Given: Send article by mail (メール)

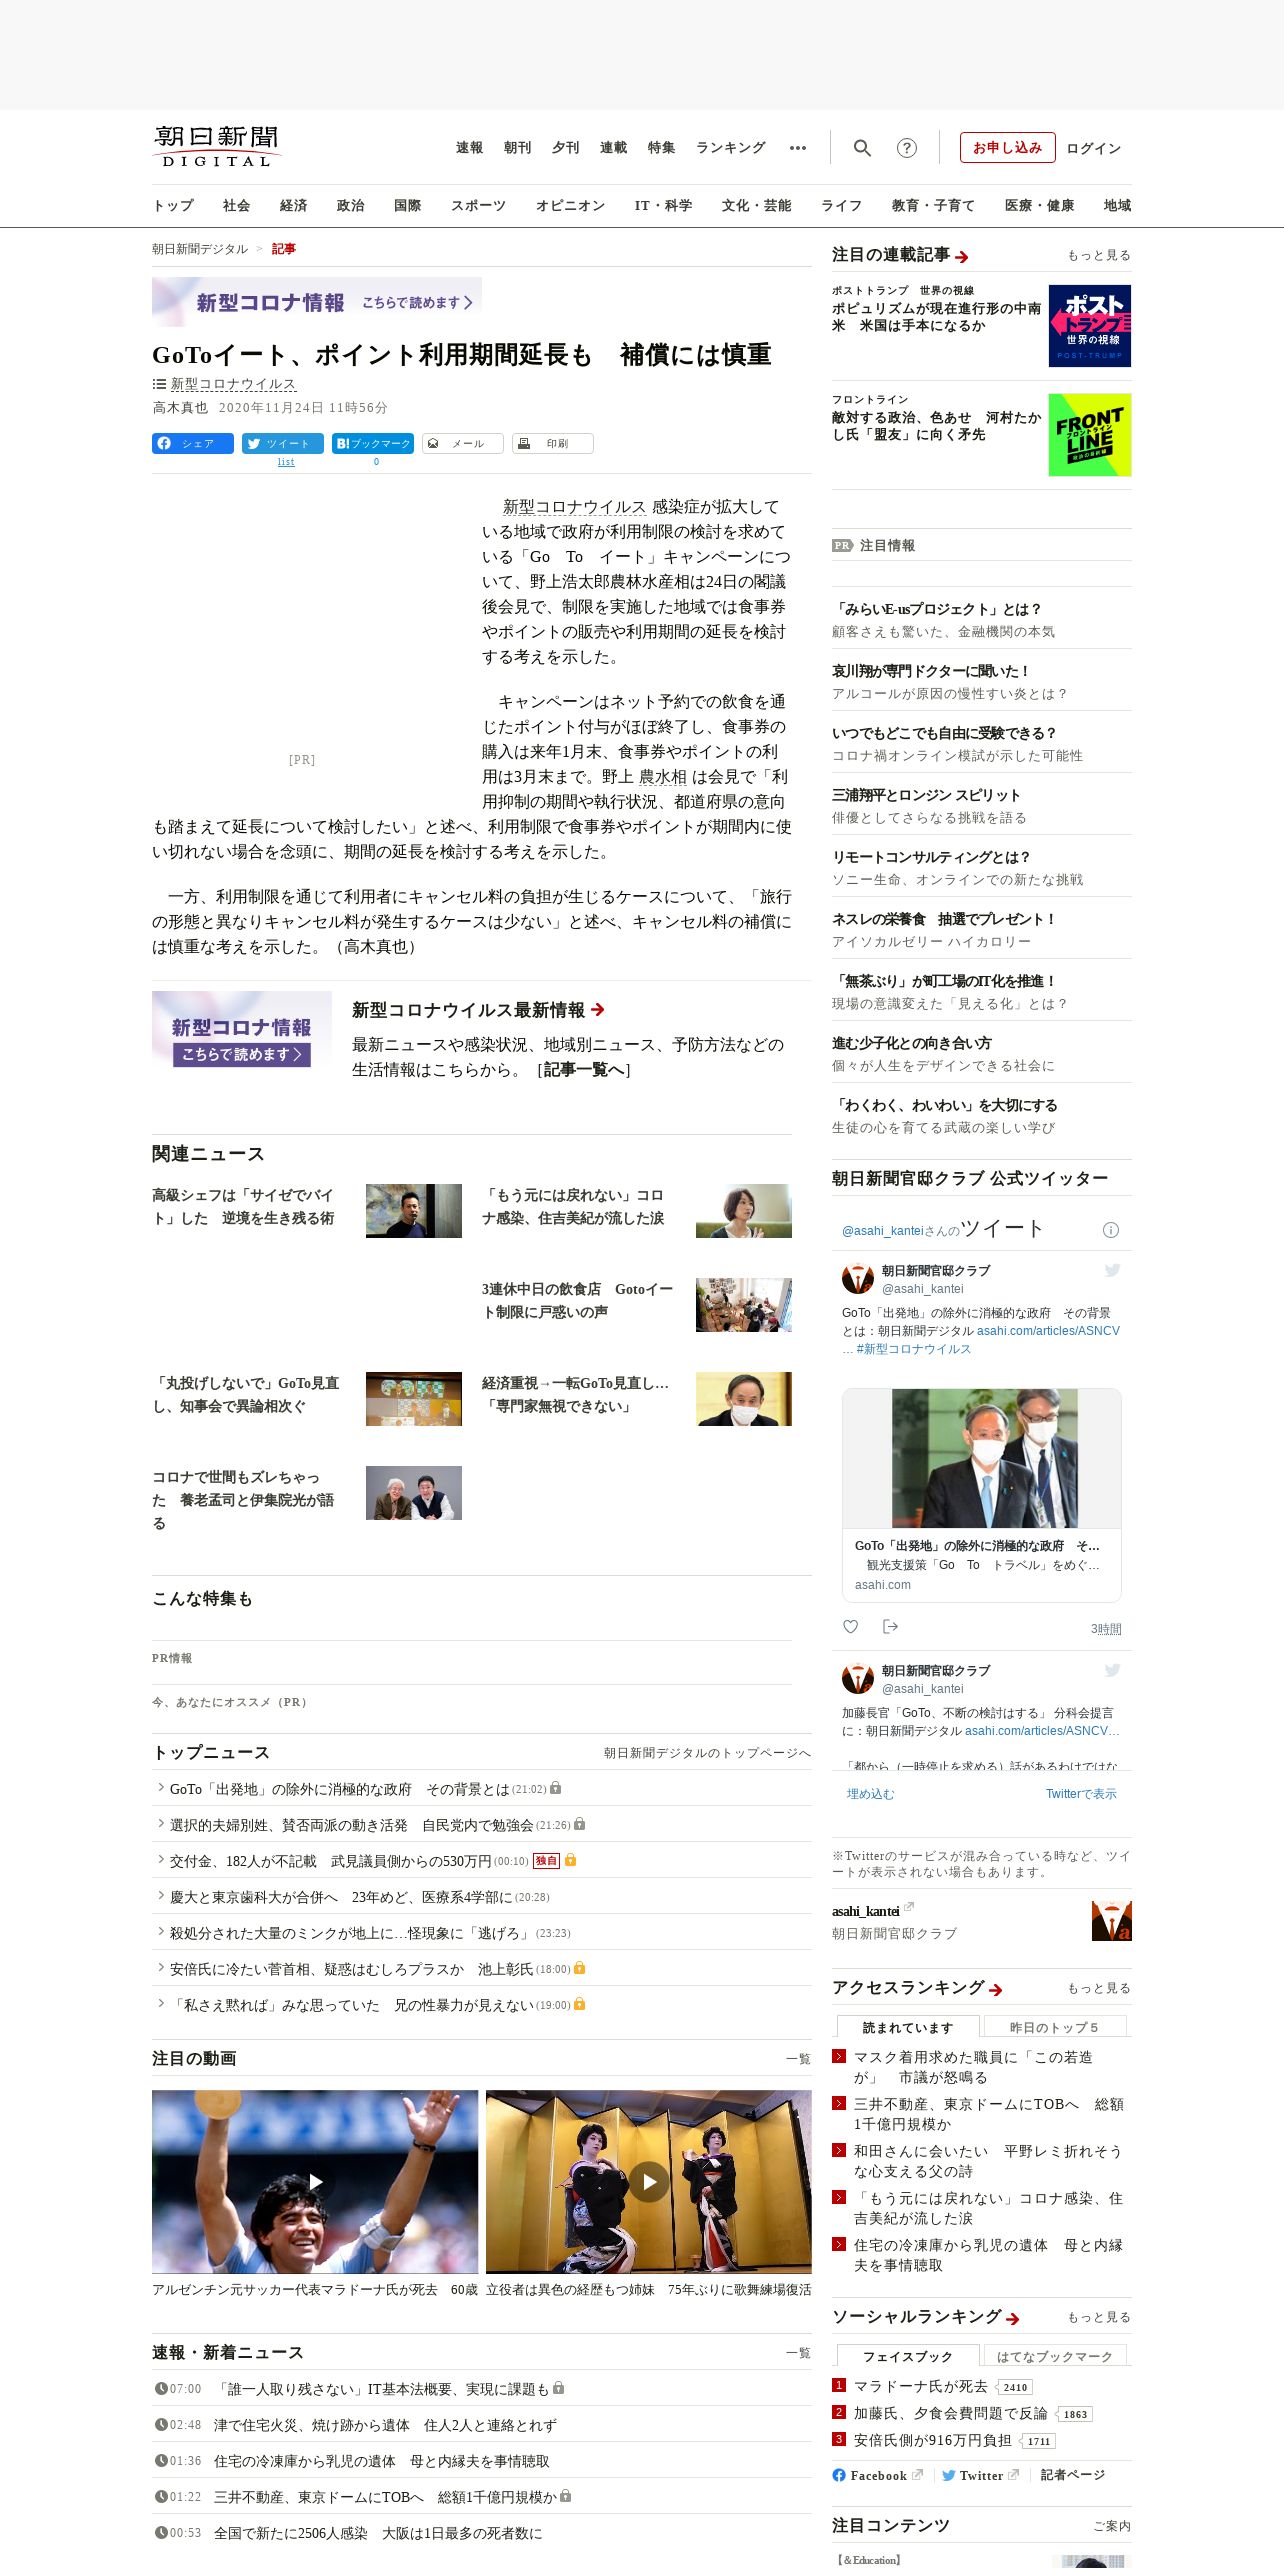Looking at the screenshot, I should tap(463, 443).
